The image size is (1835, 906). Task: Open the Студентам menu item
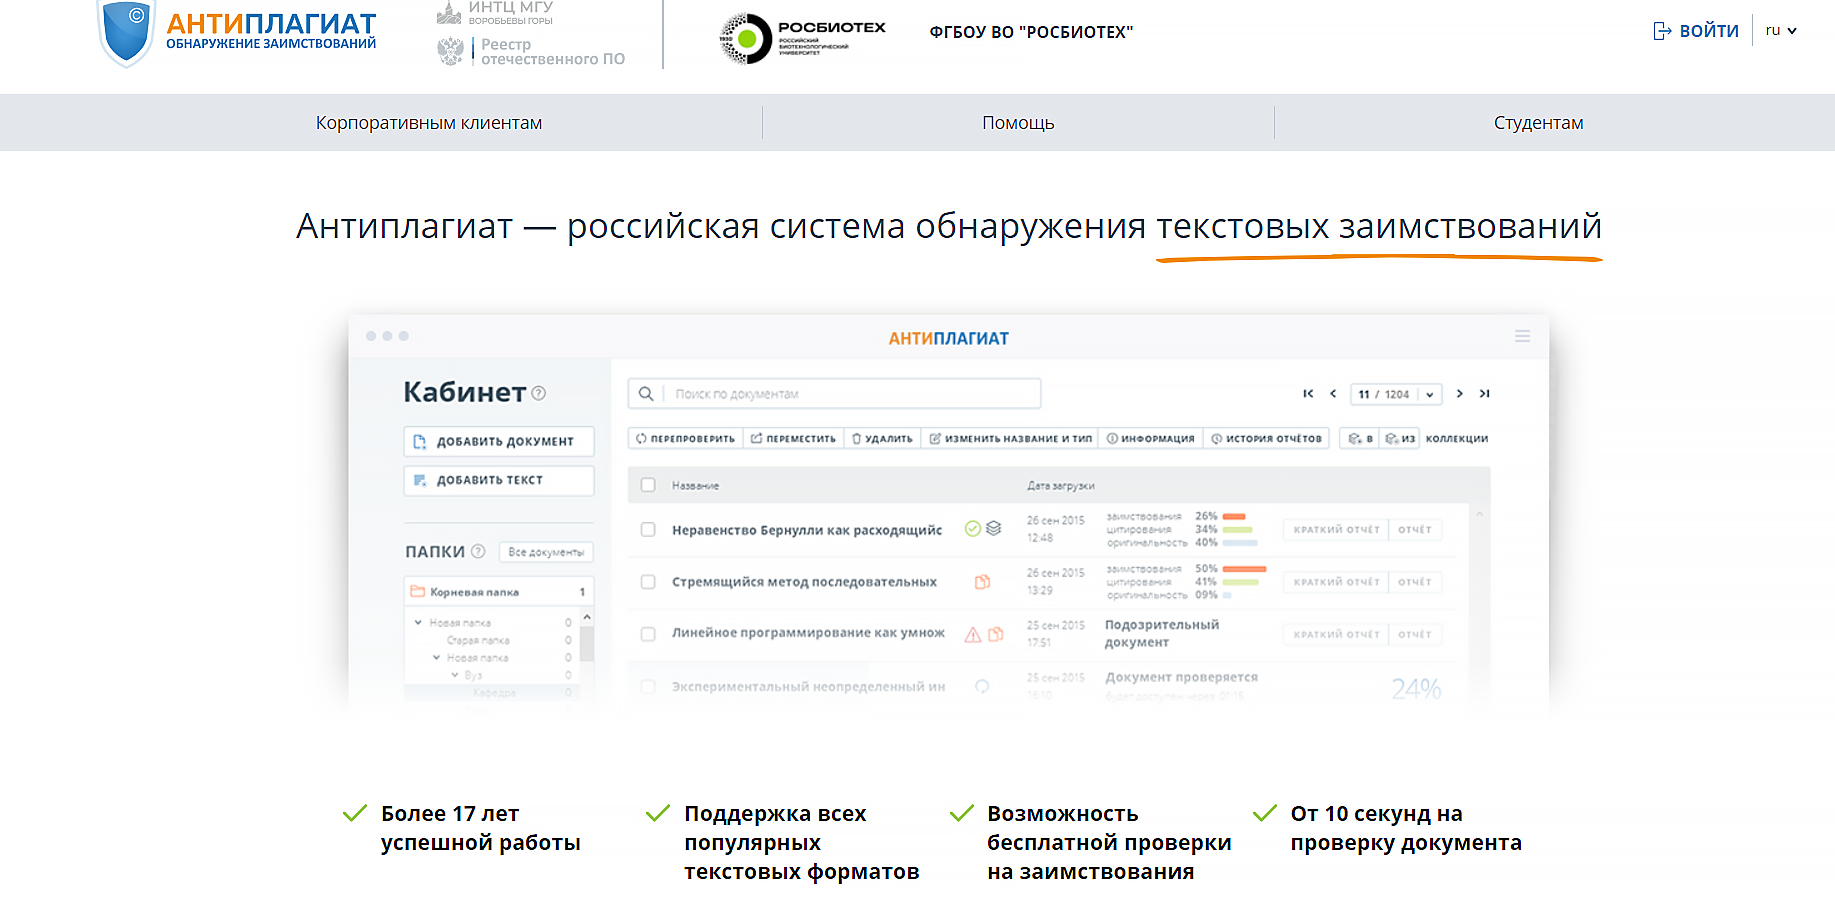coord(1538,123)
